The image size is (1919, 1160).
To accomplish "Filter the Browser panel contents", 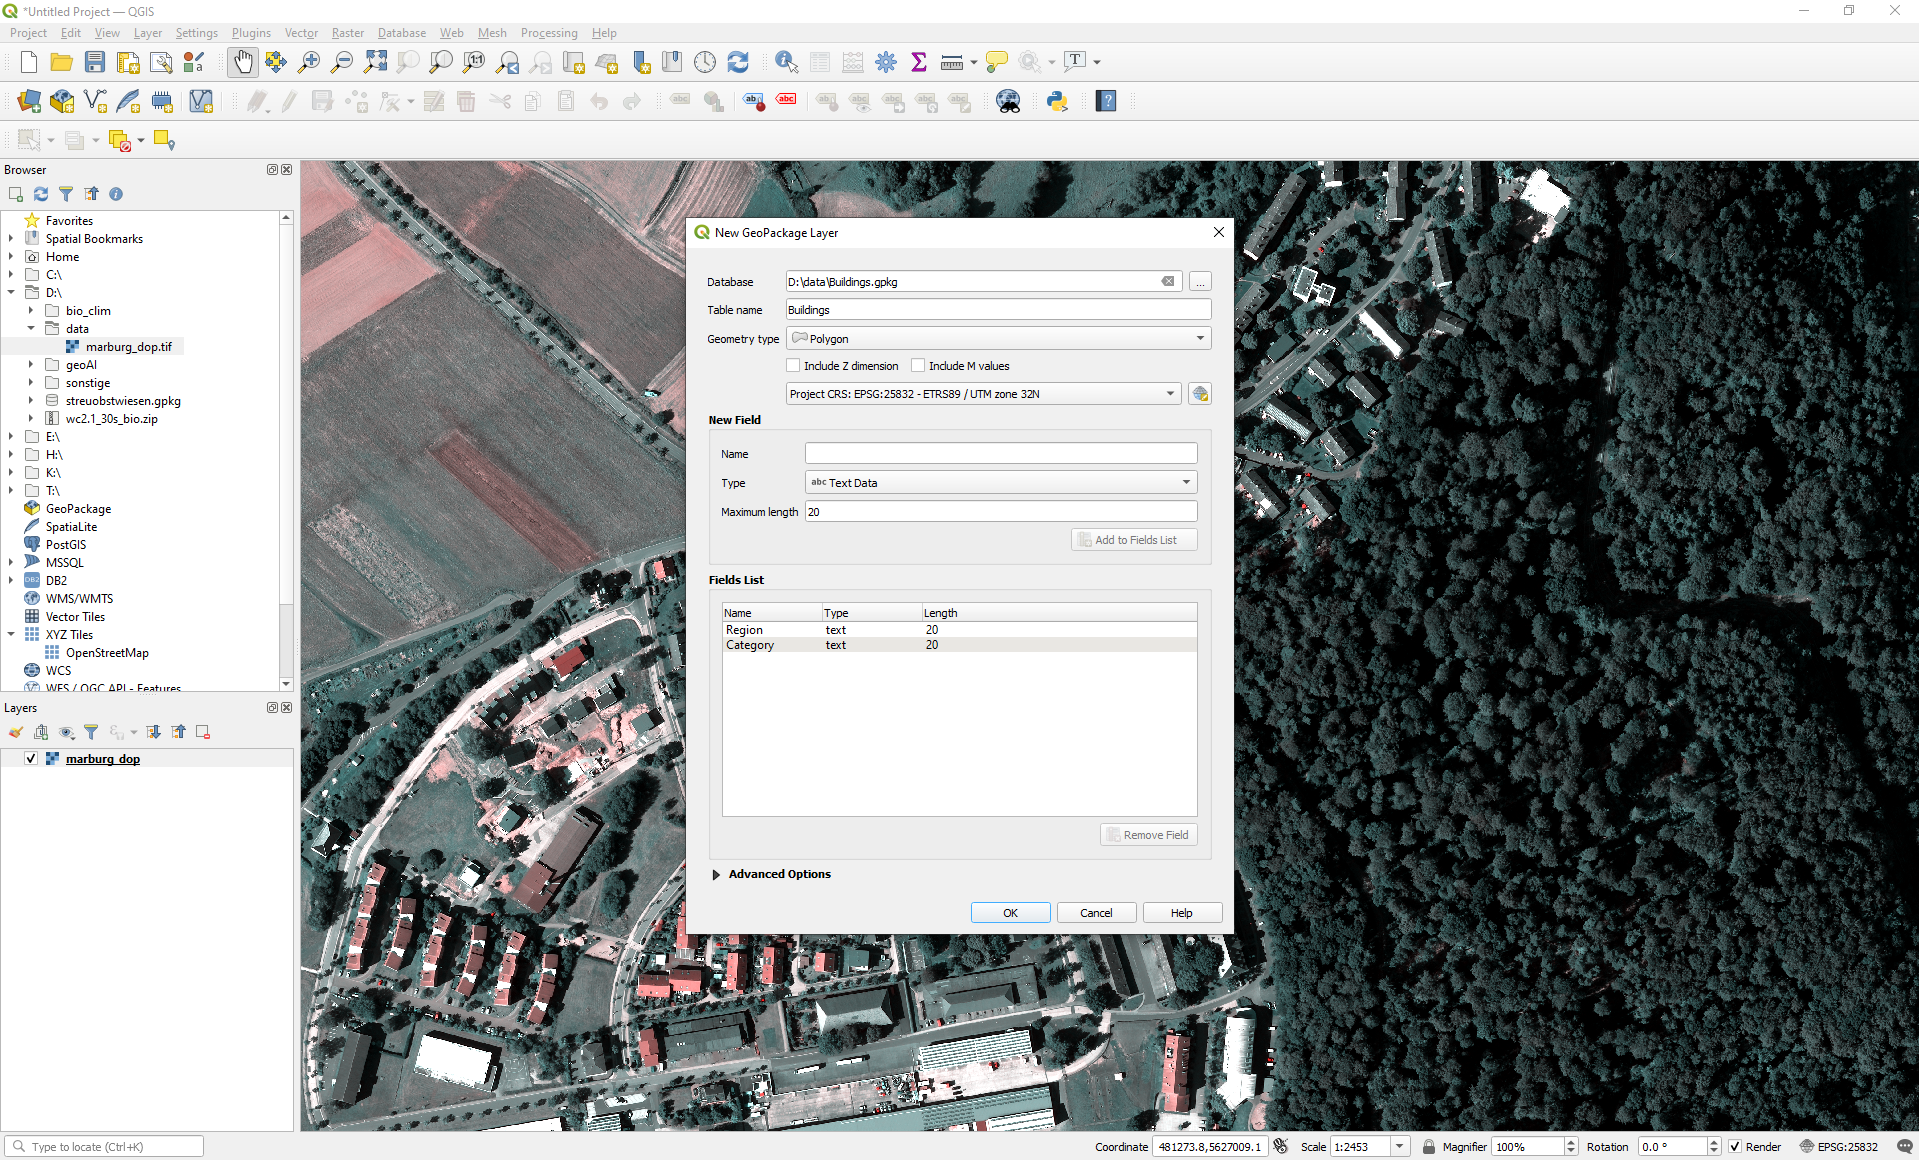I will 66,194.
